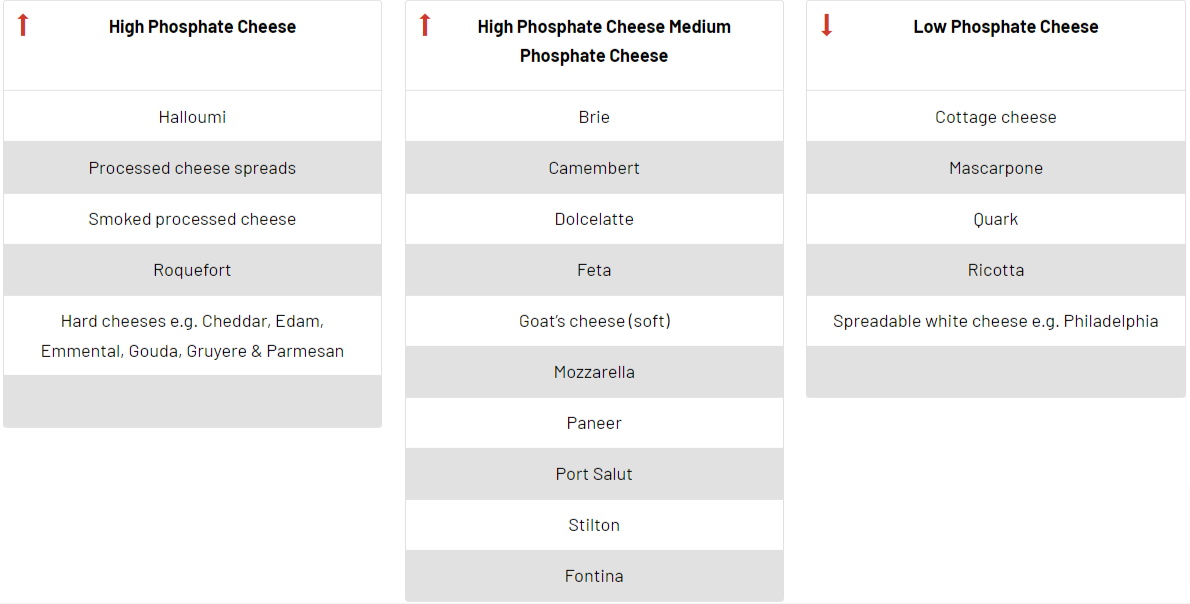Click the Port Salut entry

tap(594, 473)
